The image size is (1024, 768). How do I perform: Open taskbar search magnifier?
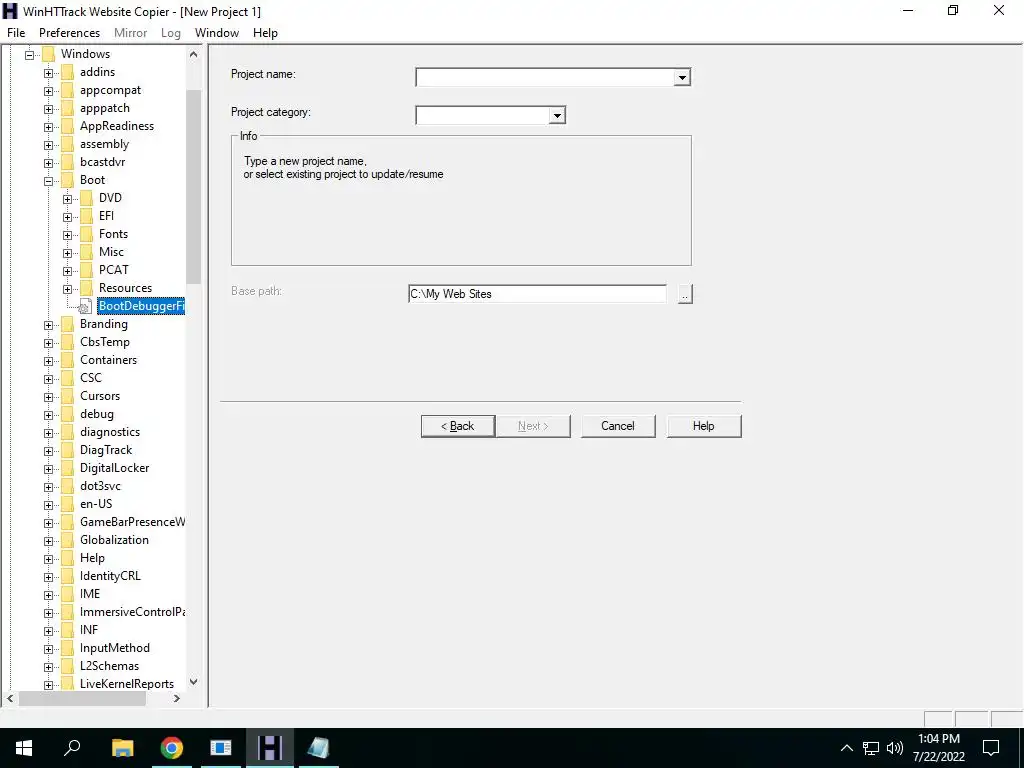click(x=72, y=748)
